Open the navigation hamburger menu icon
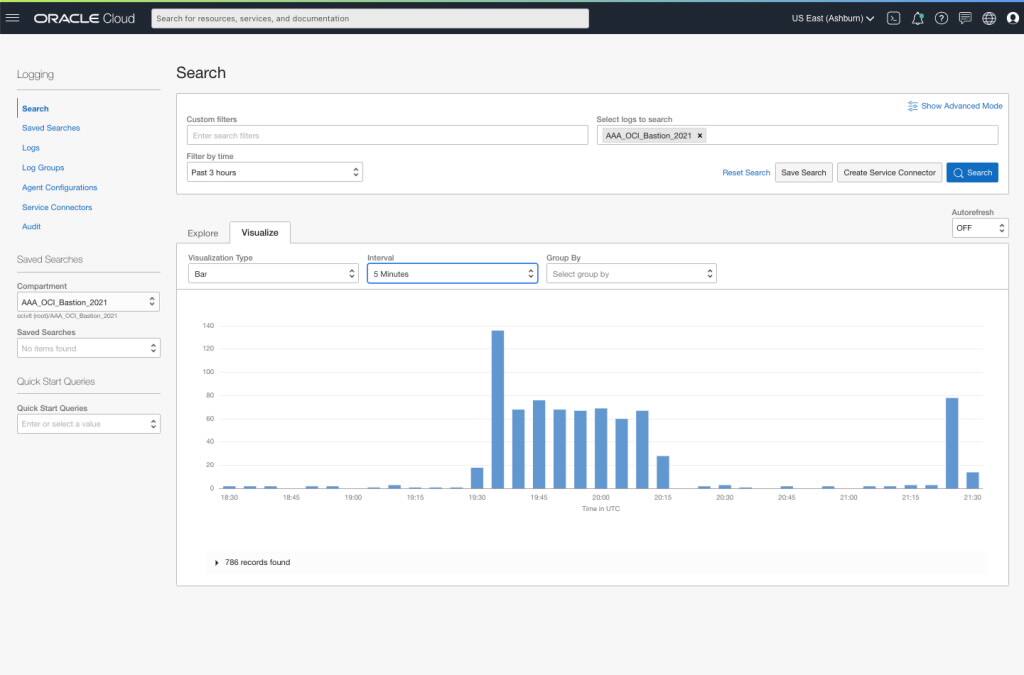Screen dimensions: 1024x675 click(14, 17)
